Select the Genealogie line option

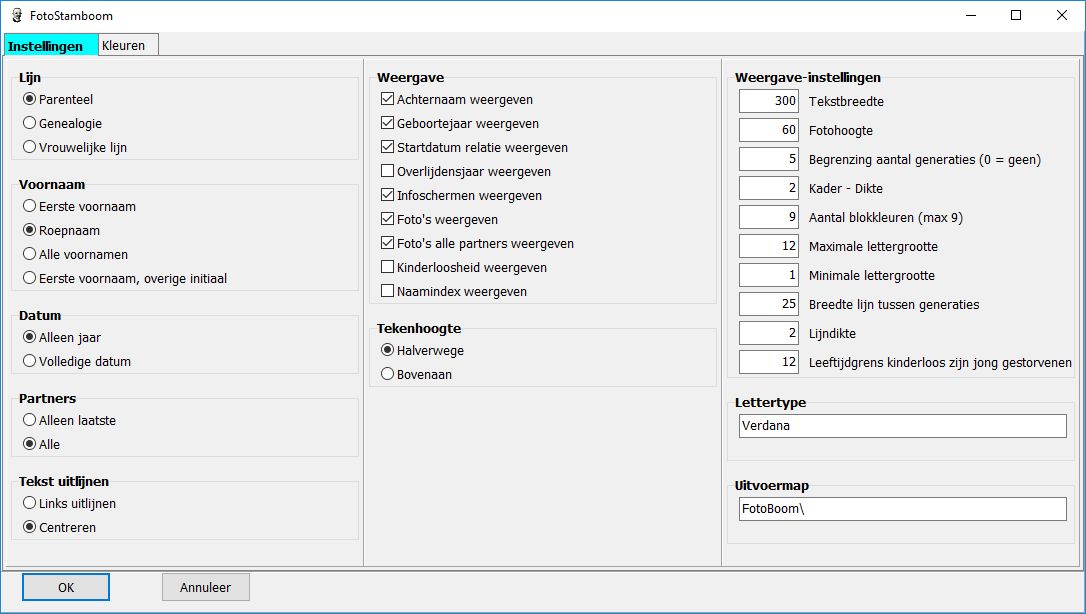(29, 123)
